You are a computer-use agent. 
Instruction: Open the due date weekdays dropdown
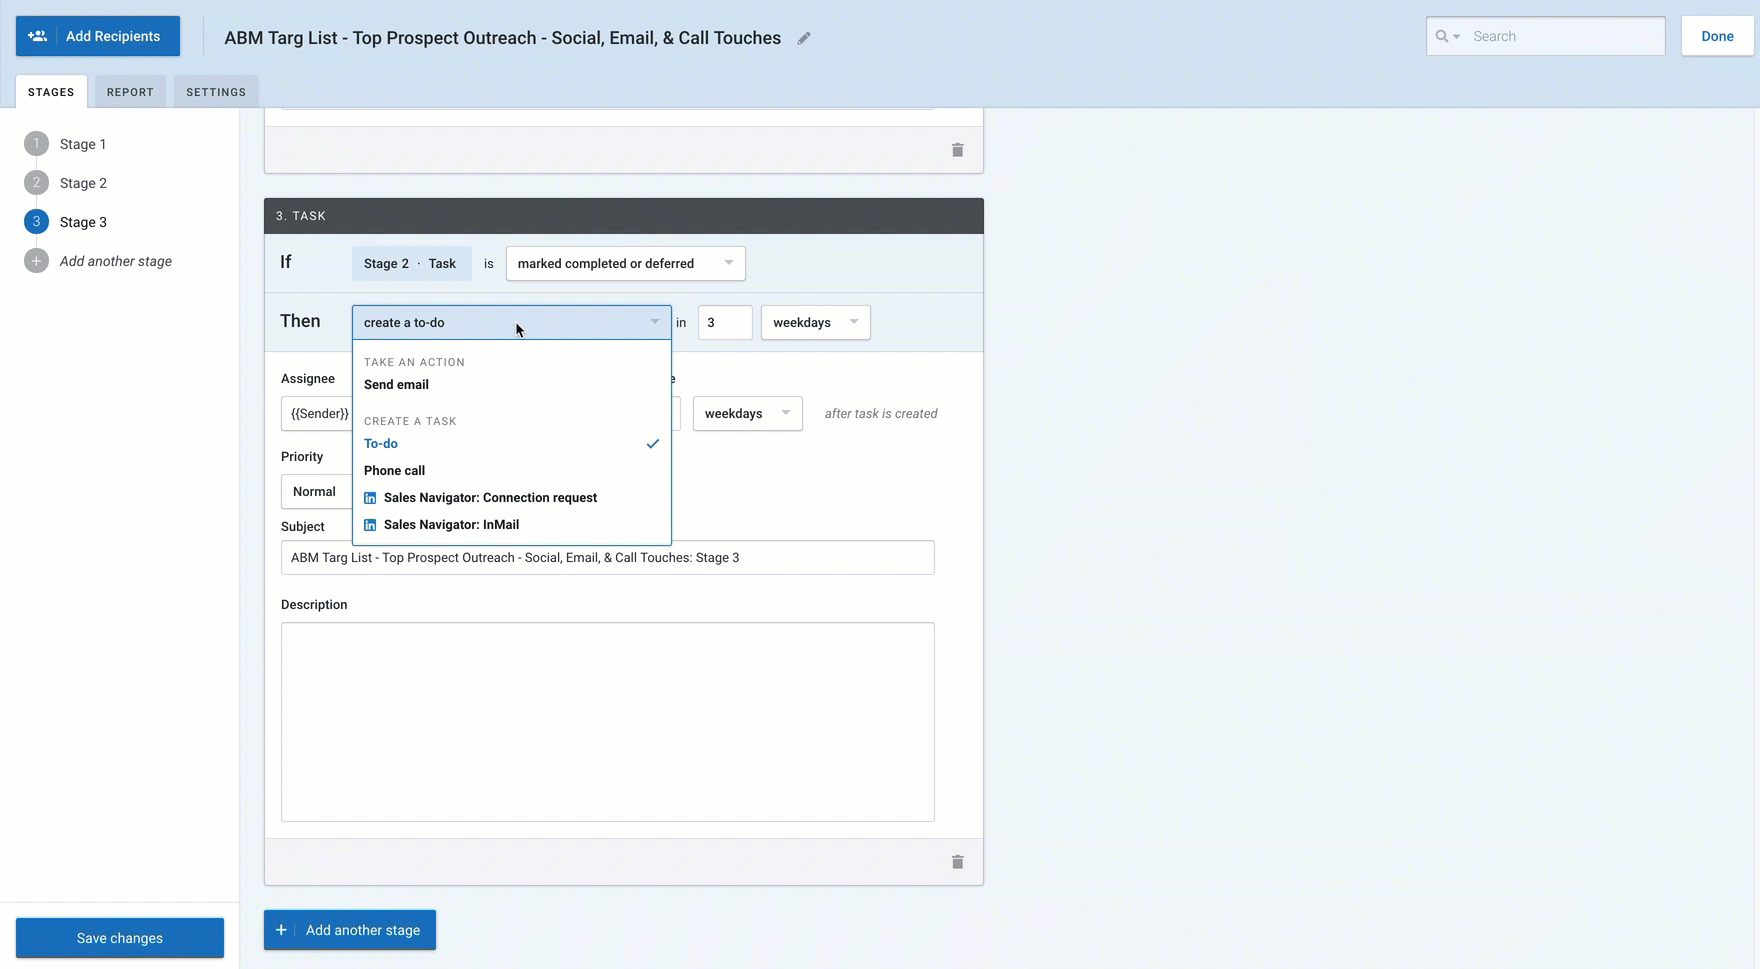(x=747, y=414)
